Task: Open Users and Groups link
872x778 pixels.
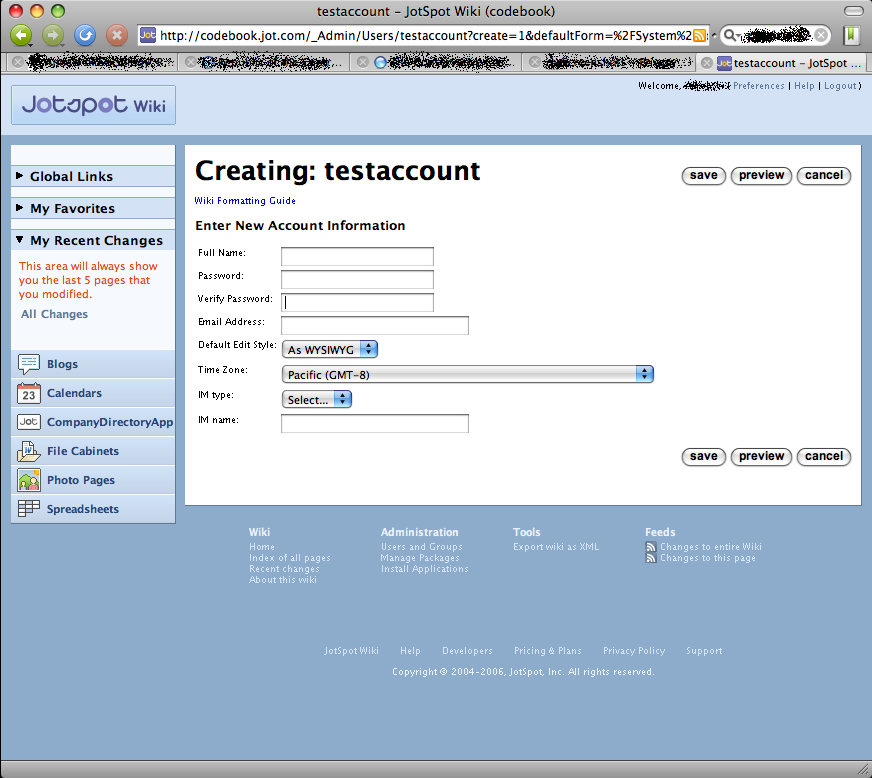Action: coord(422,547)
